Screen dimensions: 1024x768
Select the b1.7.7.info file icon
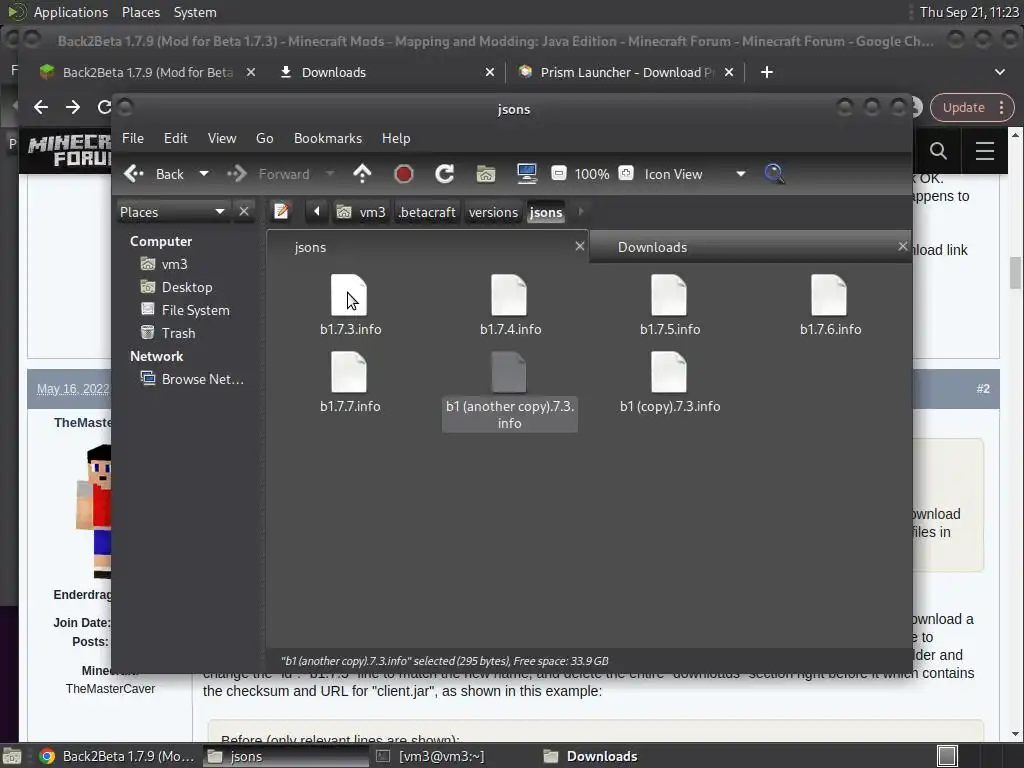[x=349, y=372]
